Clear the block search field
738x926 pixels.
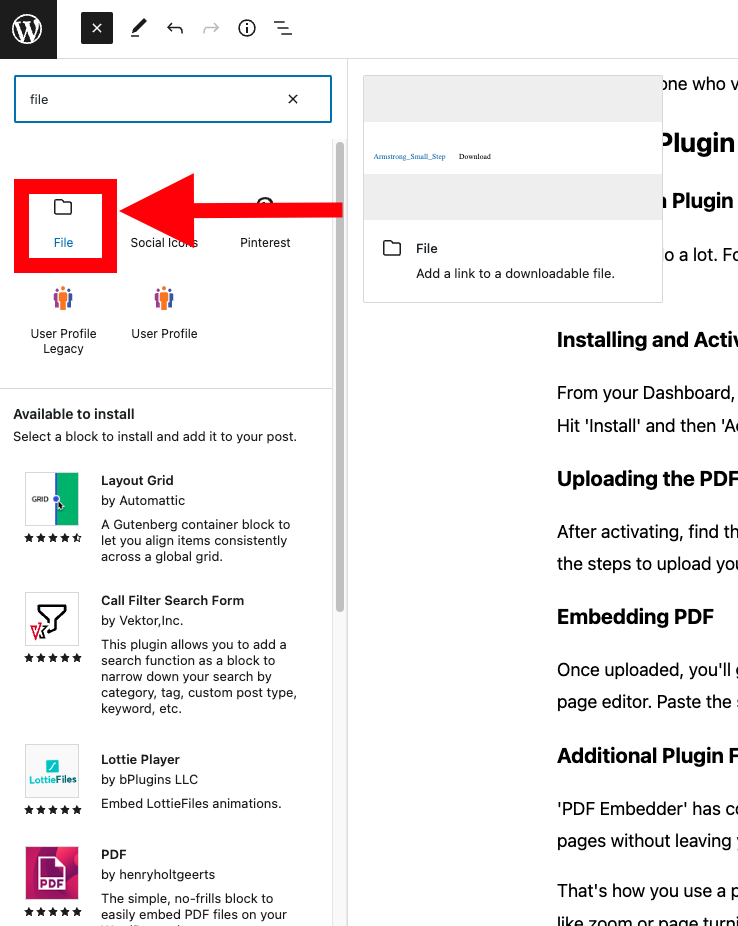[293, 99]
